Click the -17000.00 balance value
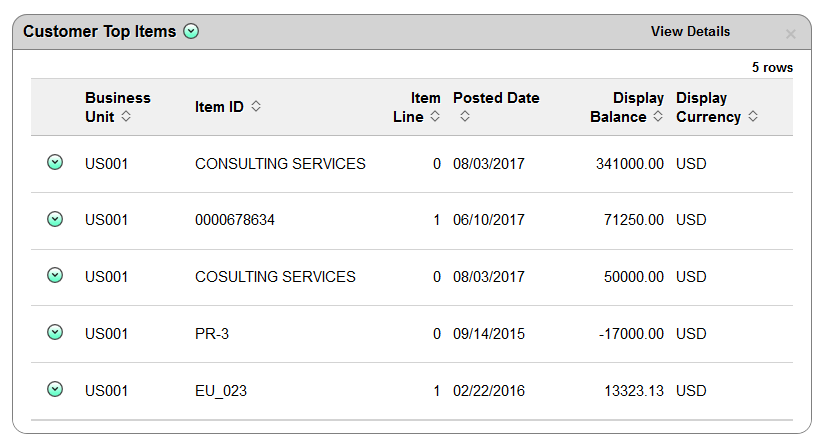 pyautogui.click(x=631, y=334)
